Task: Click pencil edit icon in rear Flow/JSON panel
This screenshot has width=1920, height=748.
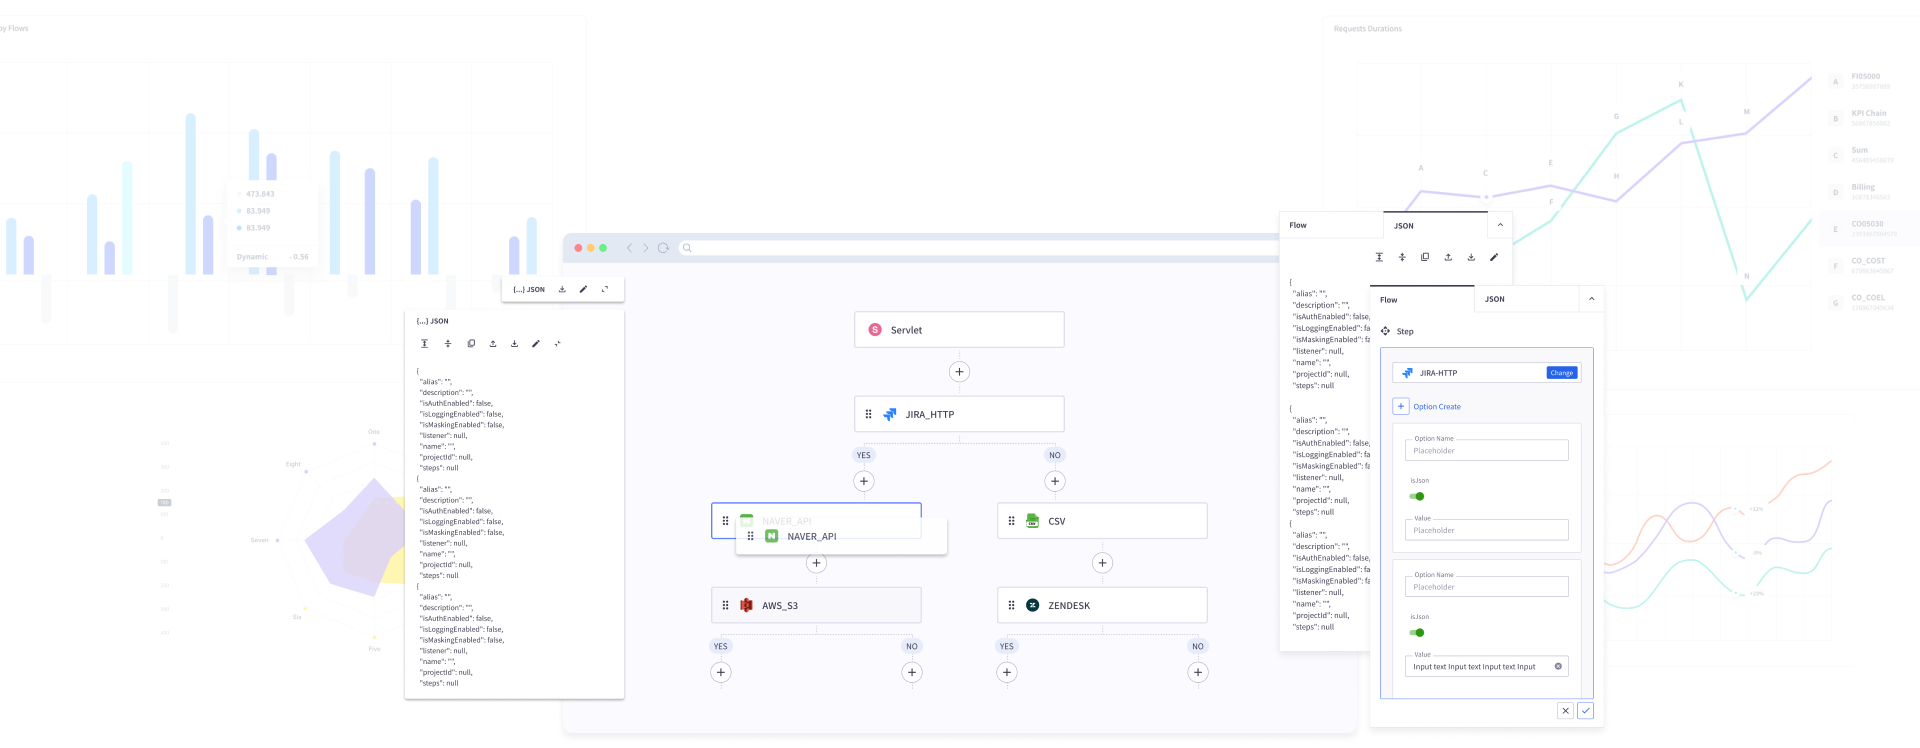Action: 1494,257
